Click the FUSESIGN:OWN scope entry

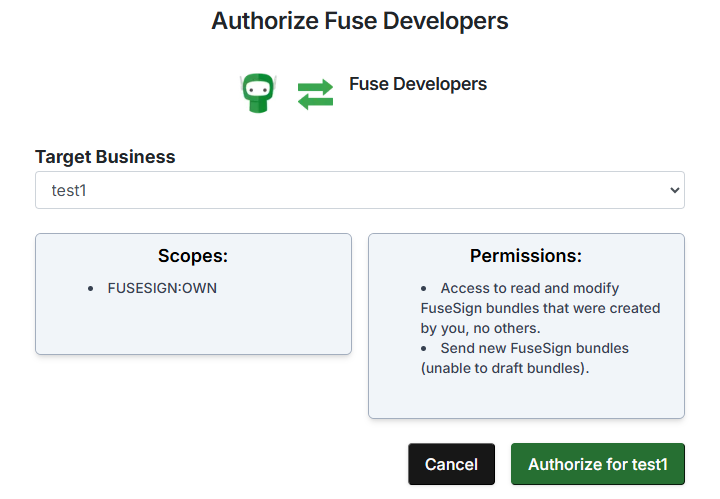pos(162,288)
